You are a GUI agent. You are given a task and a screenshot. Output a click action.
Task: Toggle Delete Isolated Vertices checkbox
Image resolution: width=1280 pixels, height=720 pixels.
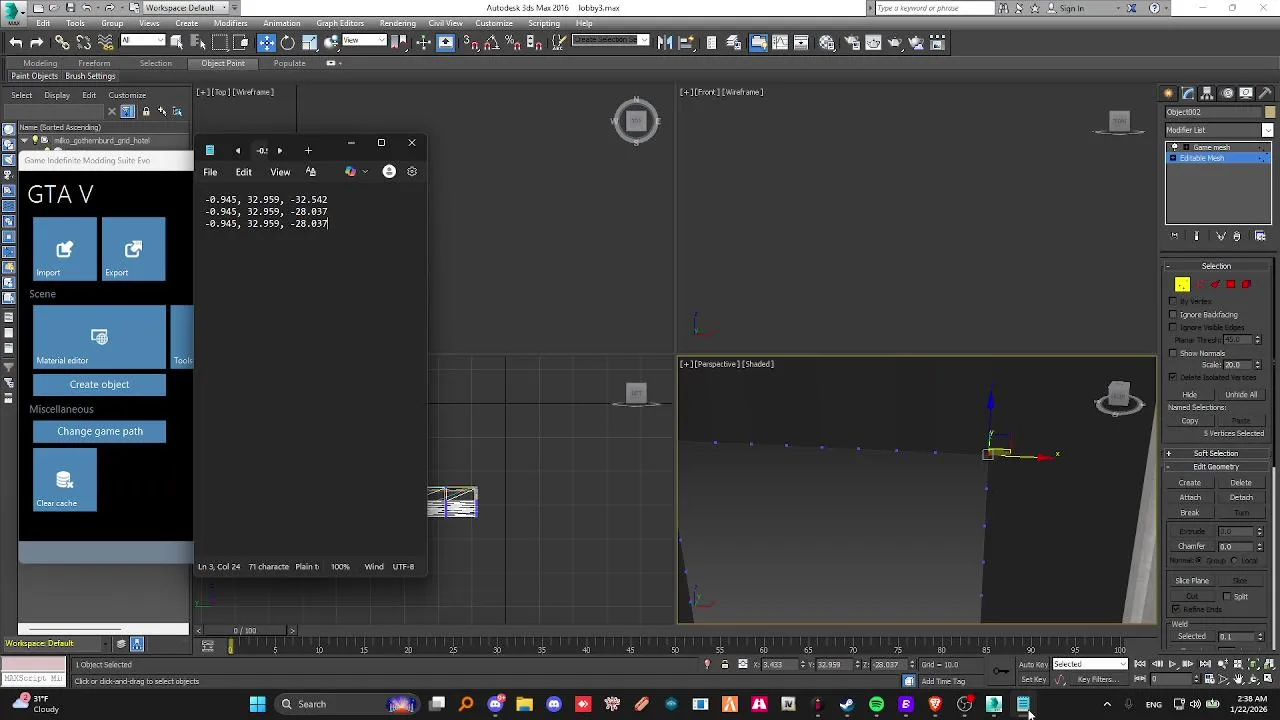click(x=1173, y=377)
